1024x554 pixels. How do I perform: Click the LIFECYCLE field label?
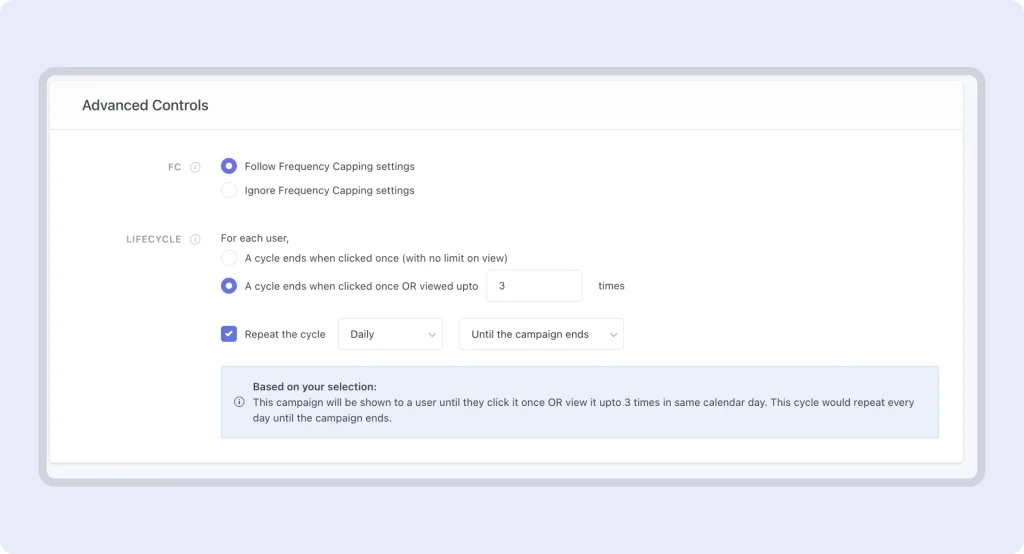(x=153, y=240)
